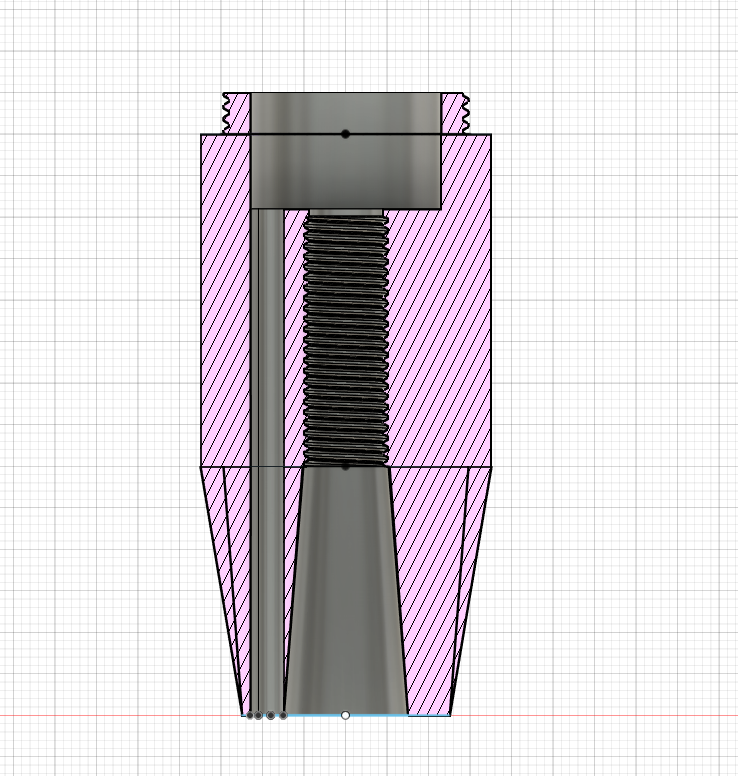The width and height of the screenshot is (738, 776).
Task: Click the left external thread profile at top
Action: tap(227, 112)
